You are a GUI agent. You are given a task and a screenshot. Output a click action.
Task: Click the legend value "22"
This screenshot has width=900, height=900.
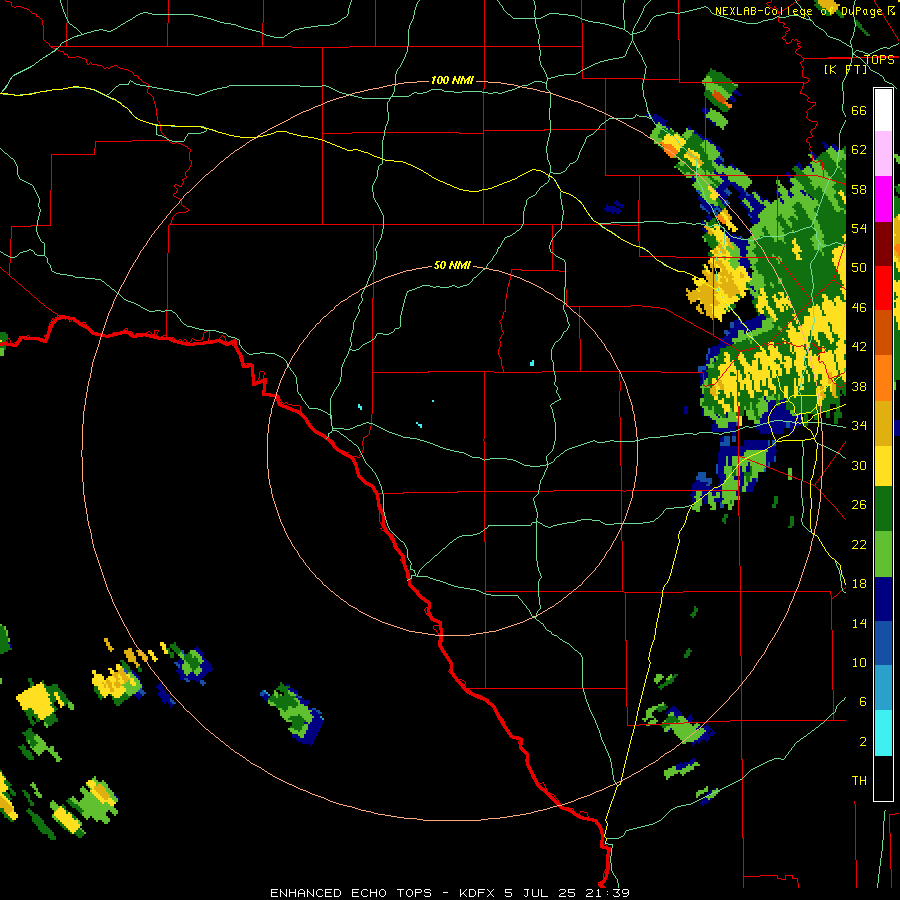tap(859, 544)
